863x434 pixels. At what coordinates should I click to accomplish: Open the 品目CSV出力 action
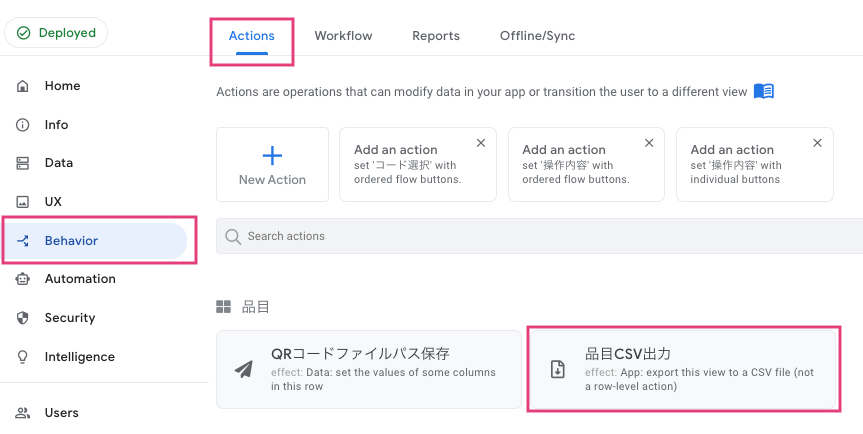point(683,370)
